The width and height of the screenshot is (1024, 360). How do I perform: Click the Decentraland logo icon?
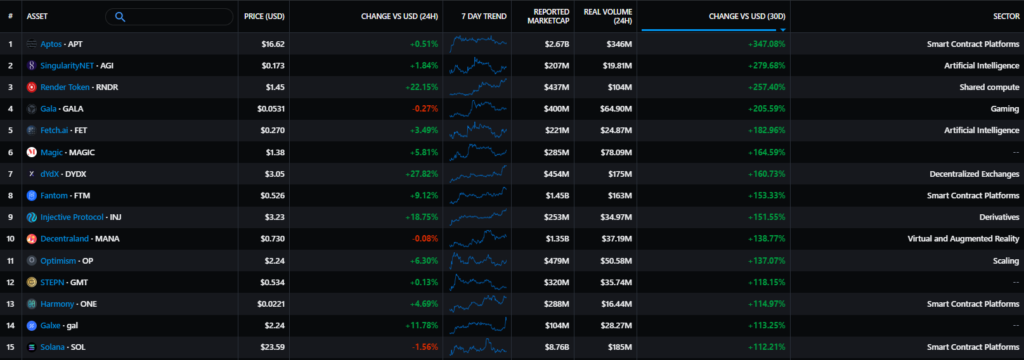click(31, 238)
